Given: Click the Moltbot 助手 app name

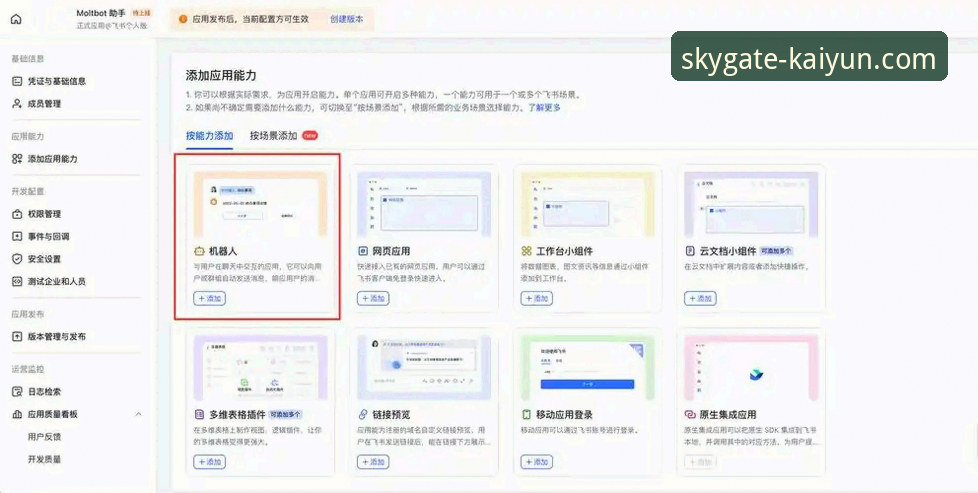Looking at the screenshot, I should pos(101,13).
